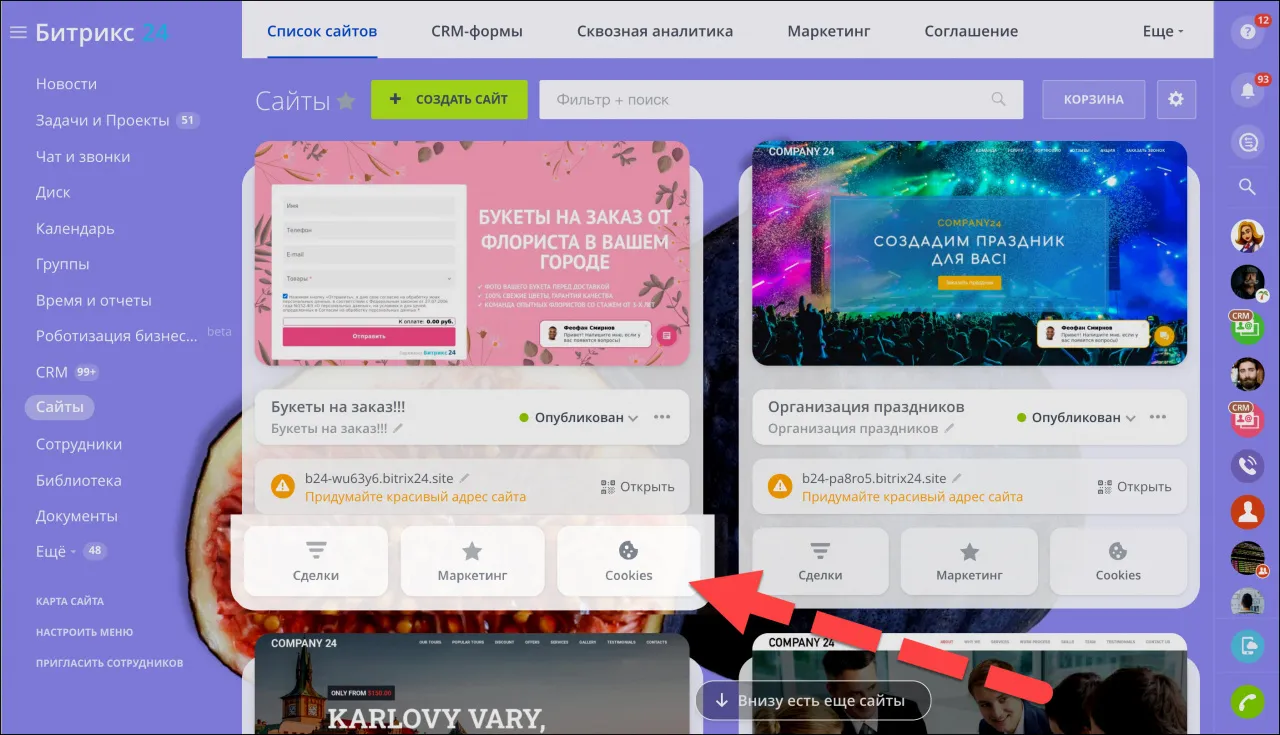This screenshot has height=735, width=1280.
Task: Open Время и отчеты in left menu
Action: click(94, 300)
